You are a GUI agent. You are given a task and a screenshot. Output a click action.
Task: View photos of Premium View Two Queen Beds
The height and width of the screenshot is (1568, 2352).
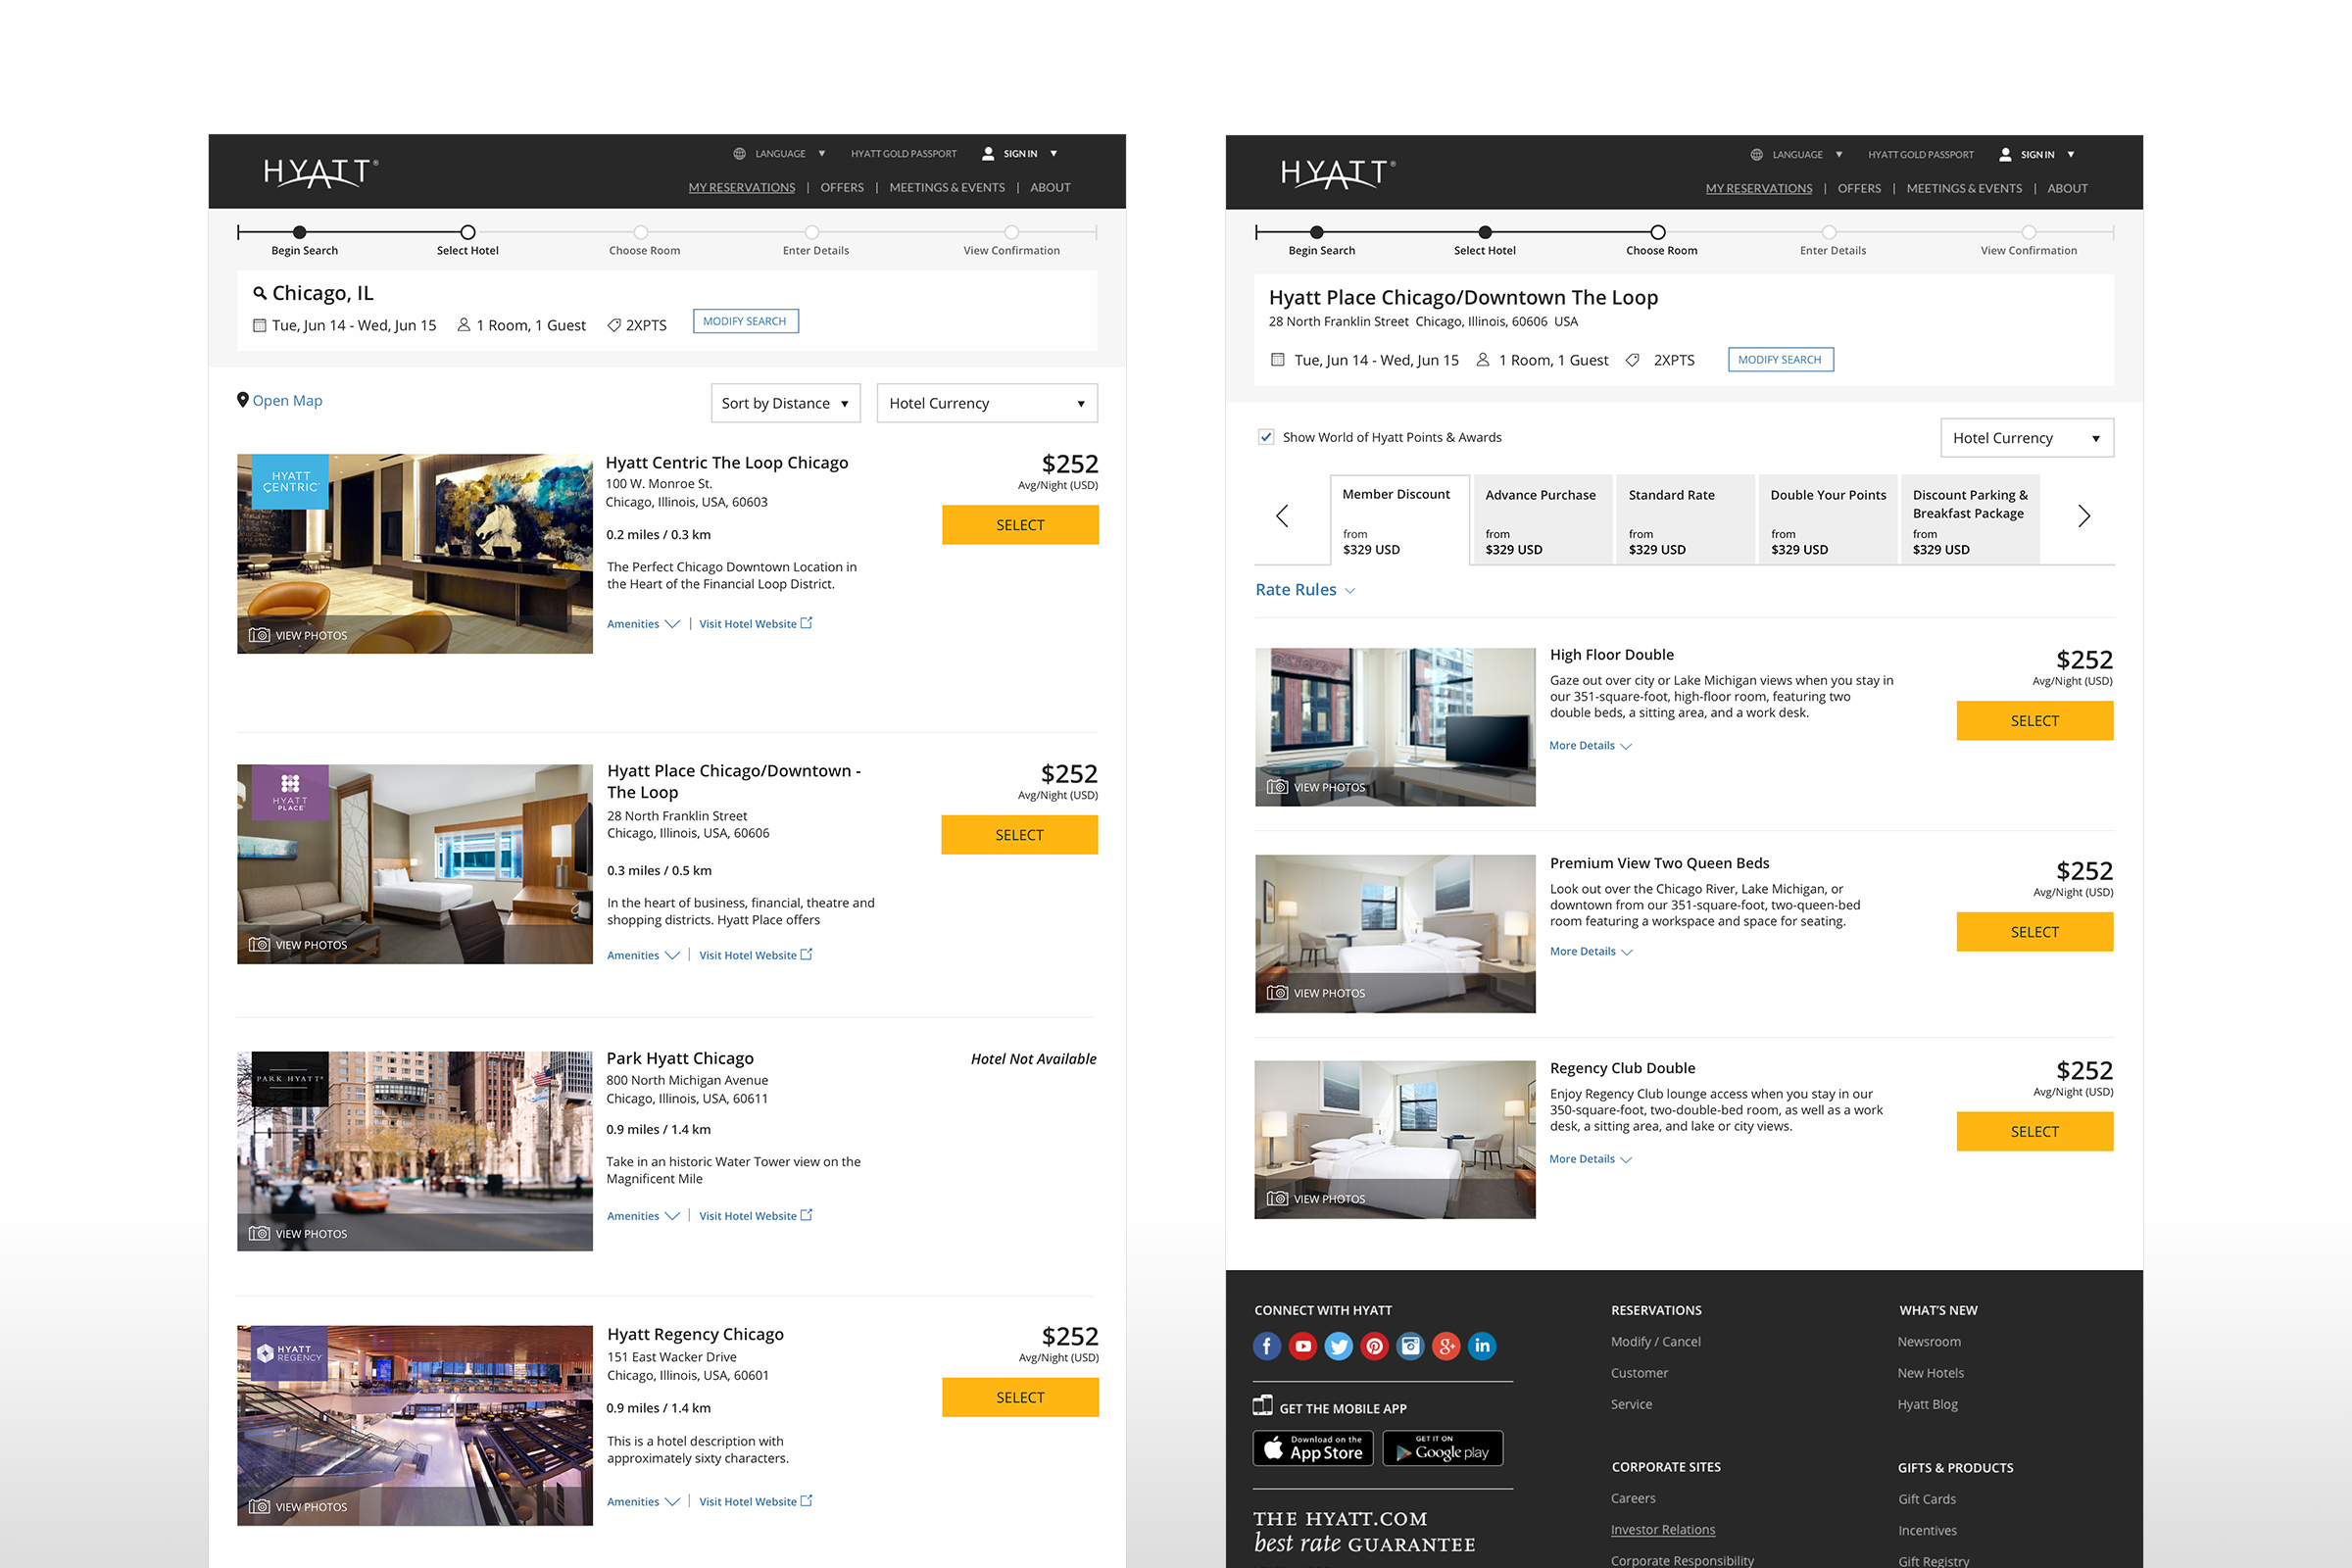point(1316,993)
